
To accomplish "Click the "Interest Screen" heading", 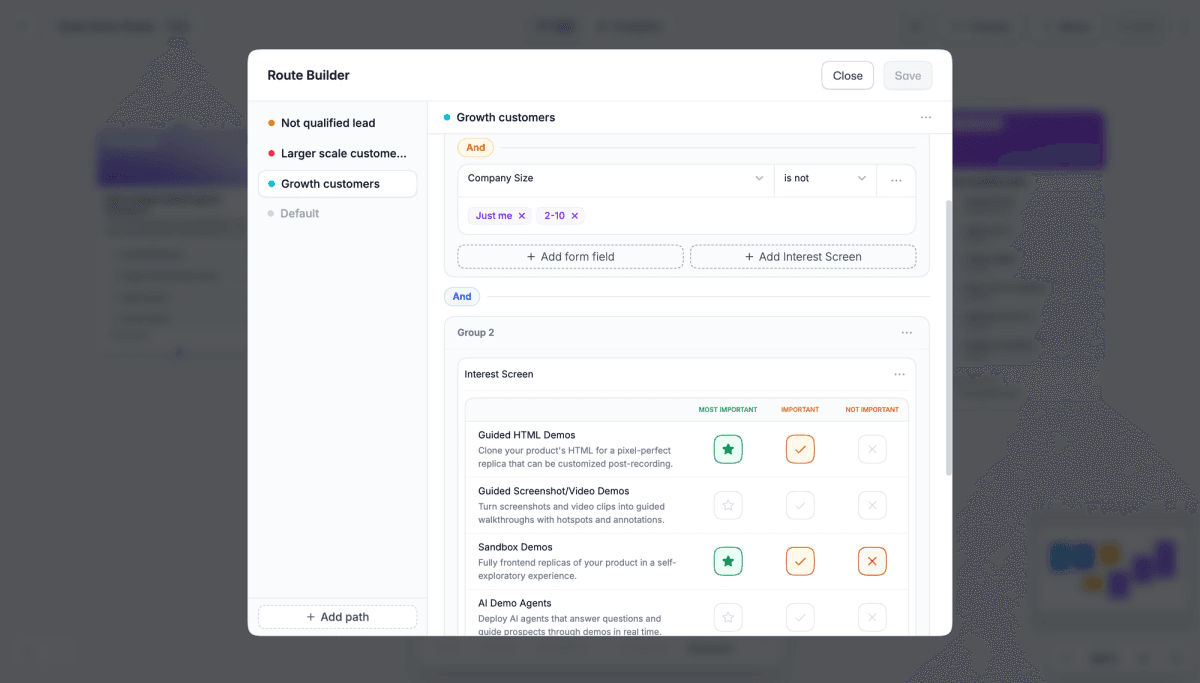I will (x=499, y=374).
